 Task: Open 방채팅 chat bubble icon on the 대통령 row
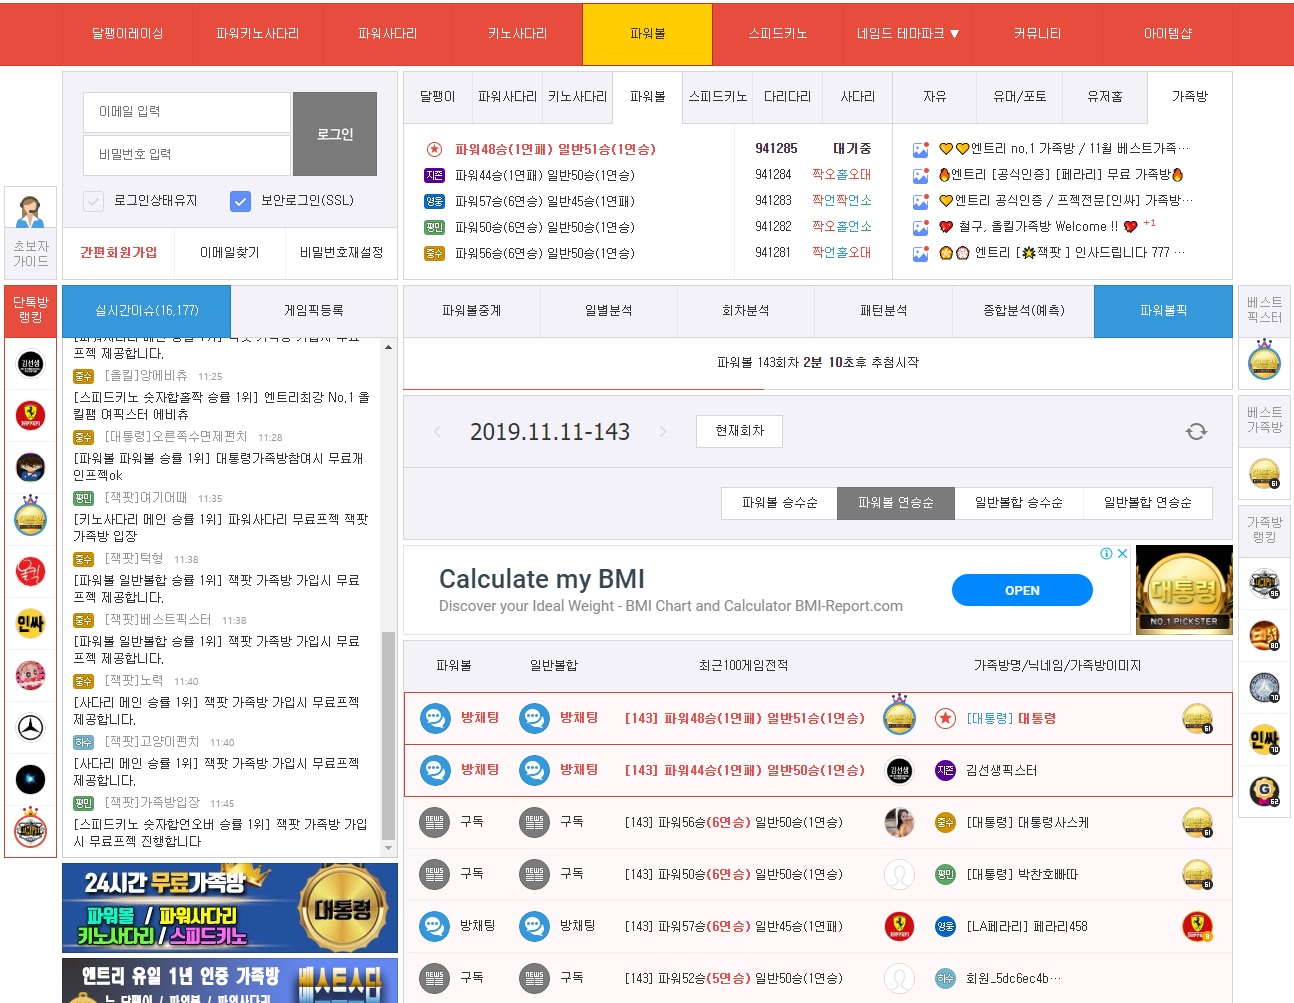coord(435,718)
